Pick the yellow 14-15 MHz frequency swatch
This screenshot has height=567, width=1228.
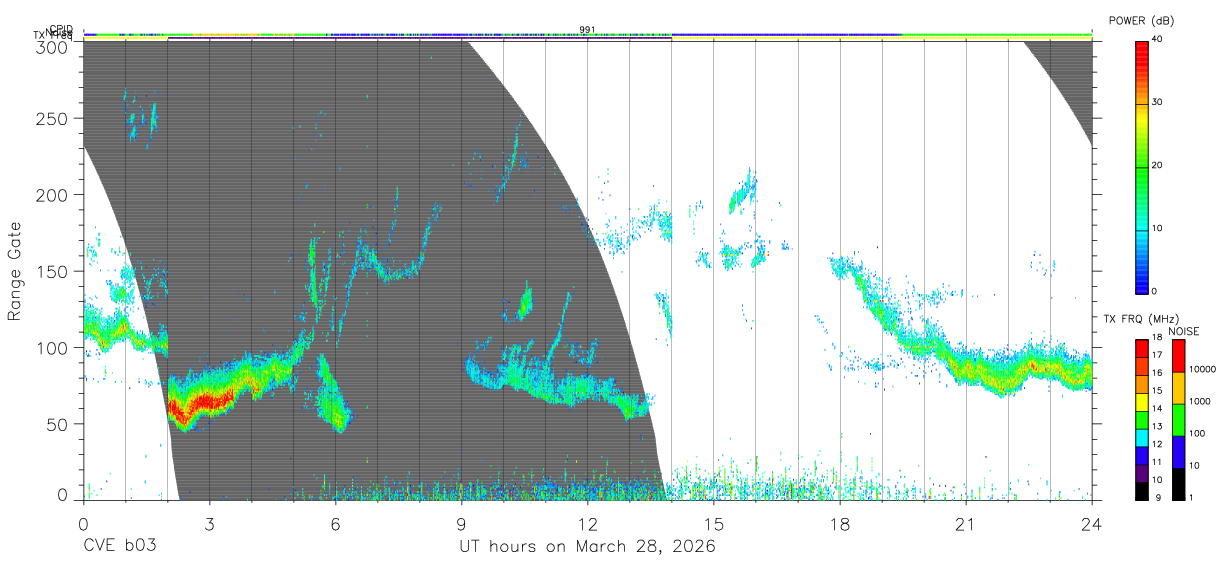1141,402
